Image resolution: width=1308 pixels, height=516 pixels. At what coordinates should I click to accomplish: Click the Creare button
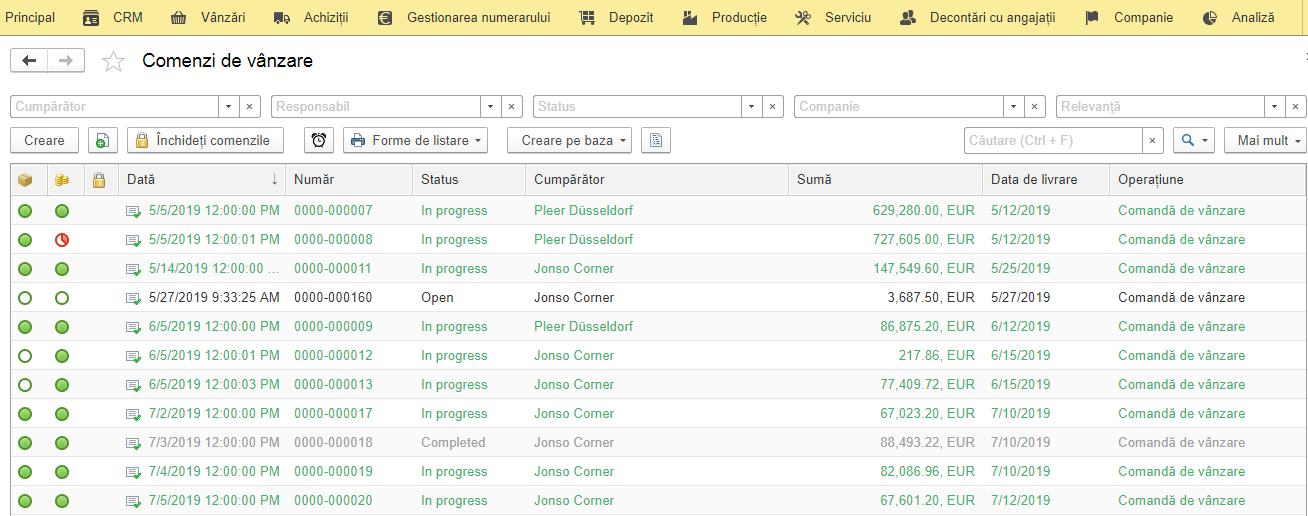click(x=44, y=141)
